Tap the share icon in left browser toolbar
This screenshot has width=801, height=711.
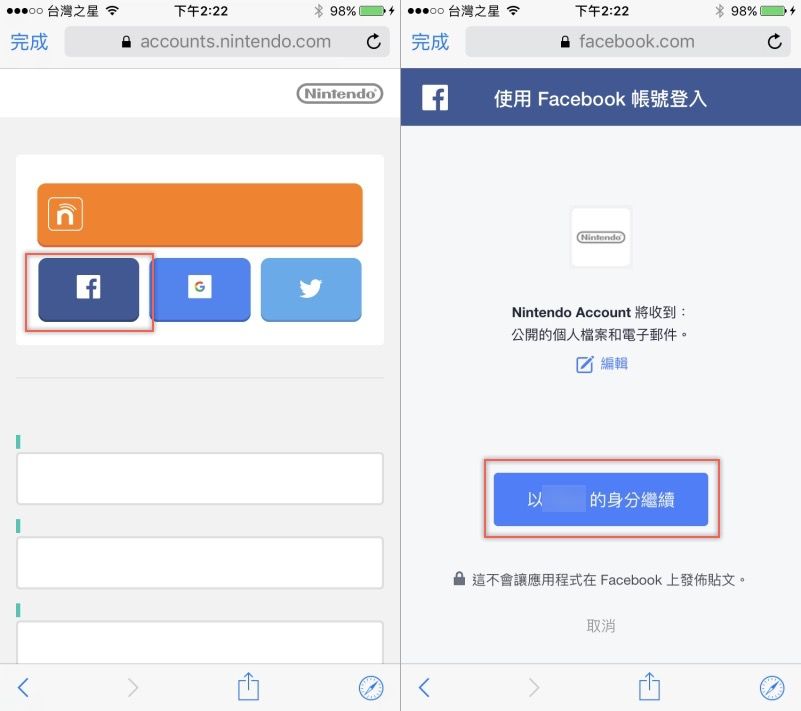248,686
